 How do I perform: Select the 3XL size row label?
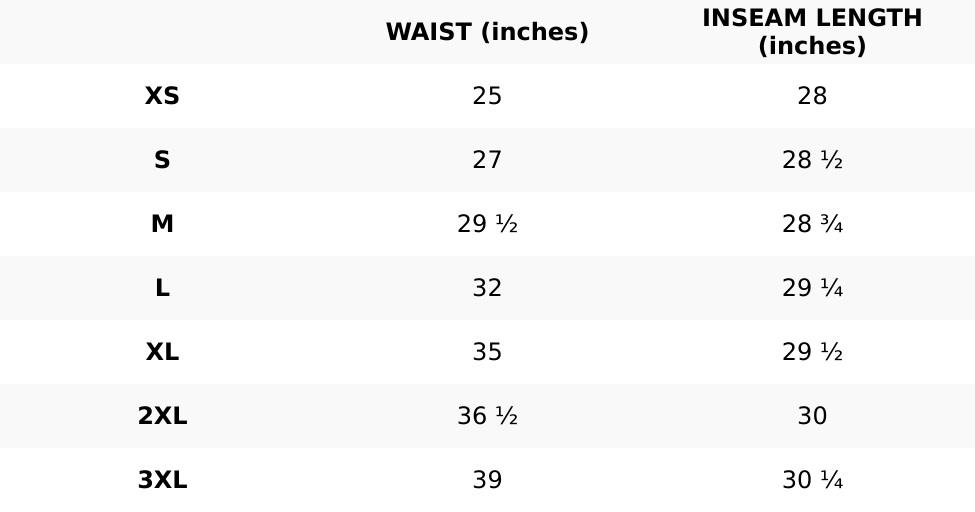(162, 480)
